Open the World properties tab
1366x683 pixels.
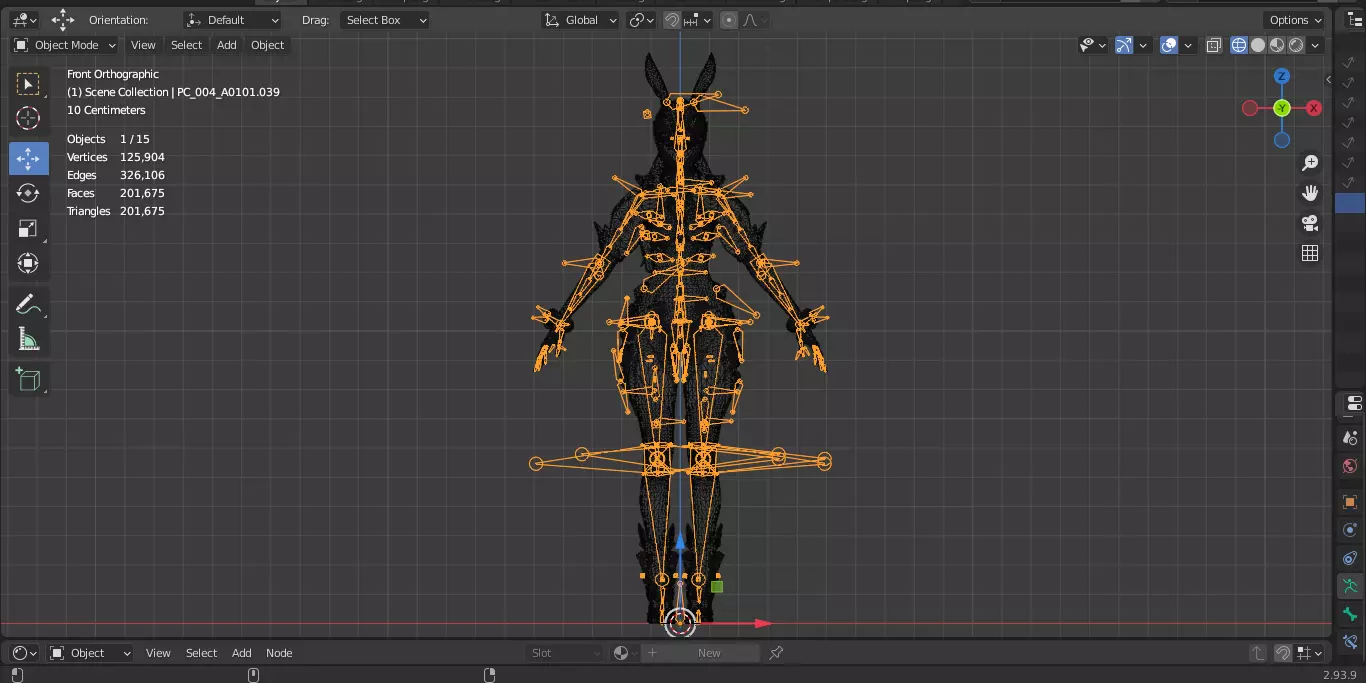1351,467
